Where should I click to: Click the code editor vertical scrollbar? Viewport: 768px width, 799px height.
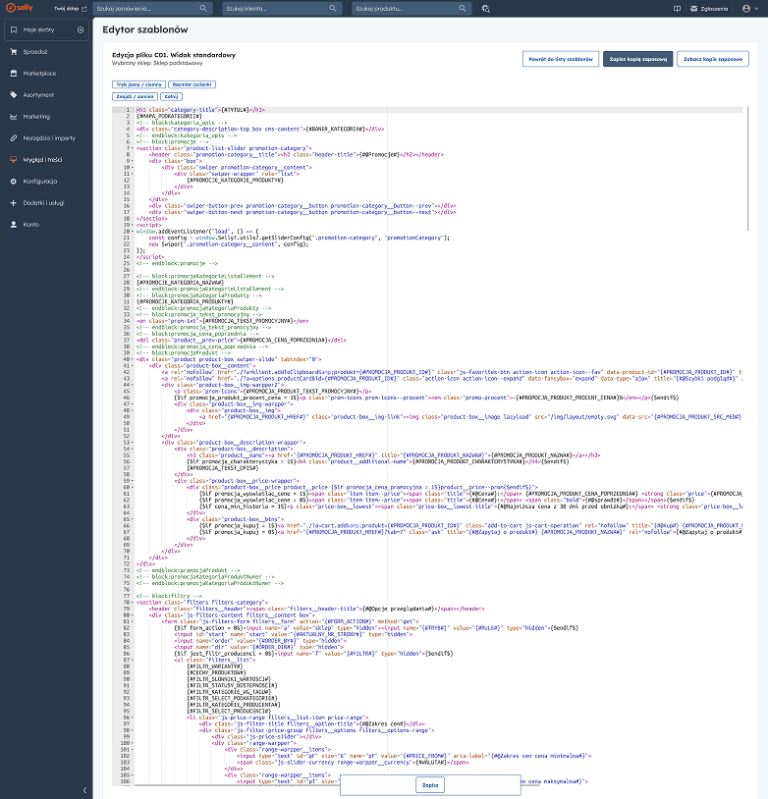[x=748, y=168]
